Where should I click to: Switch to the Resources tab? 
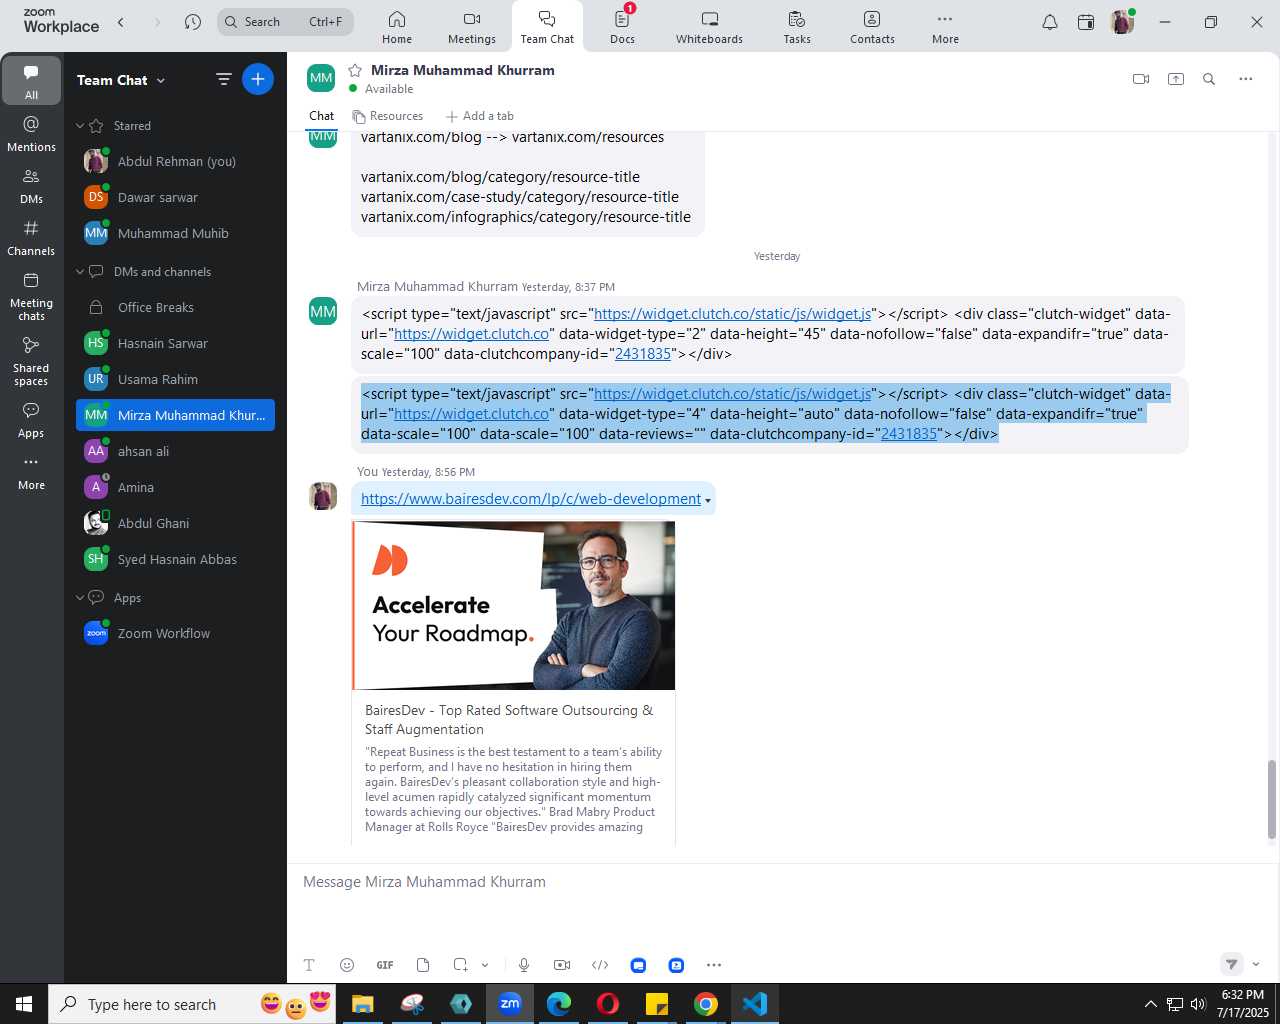[387, 116]
